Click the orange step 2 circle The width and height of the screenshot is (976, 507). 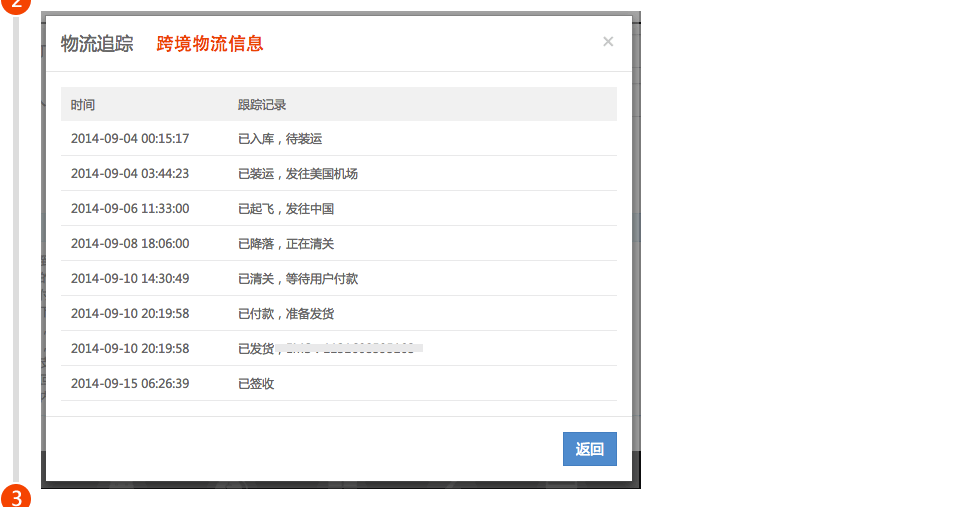click(15, 5)
